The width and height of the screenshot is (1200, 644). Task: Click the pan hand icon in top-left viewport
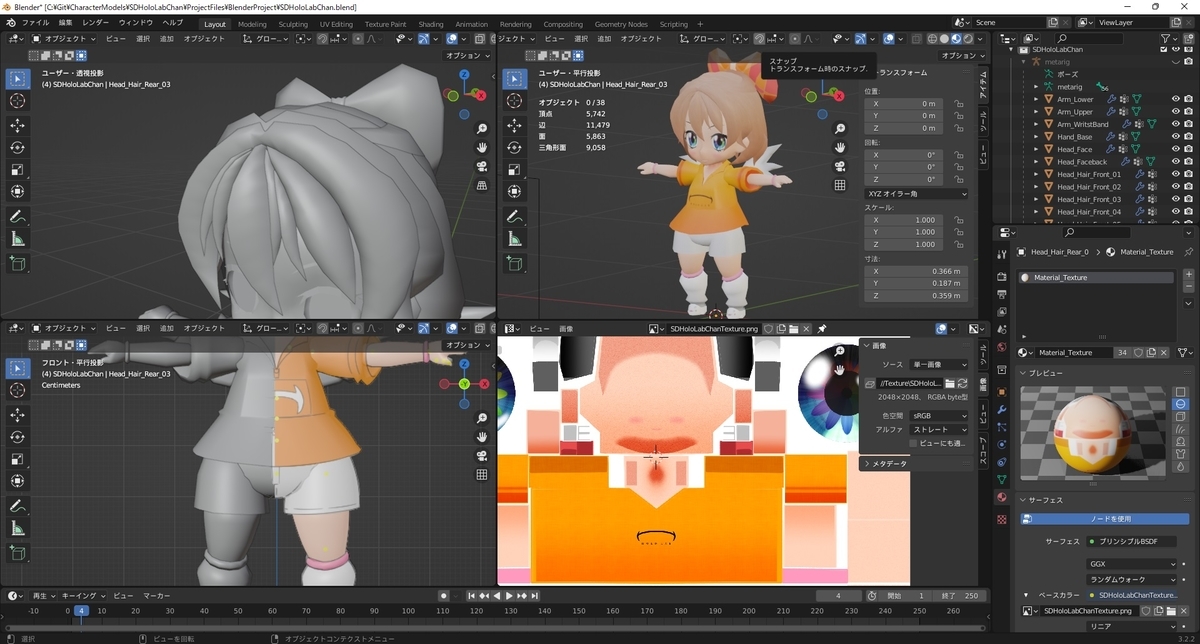[482, 147]
